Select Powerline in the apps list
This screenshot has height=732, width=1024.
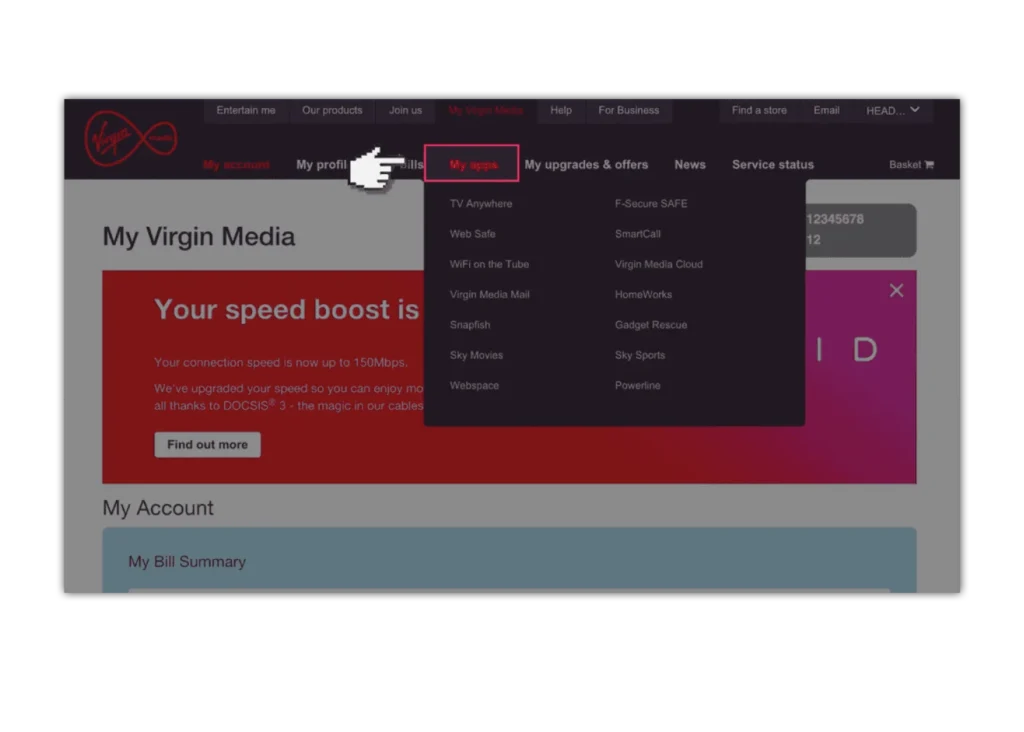637,386
